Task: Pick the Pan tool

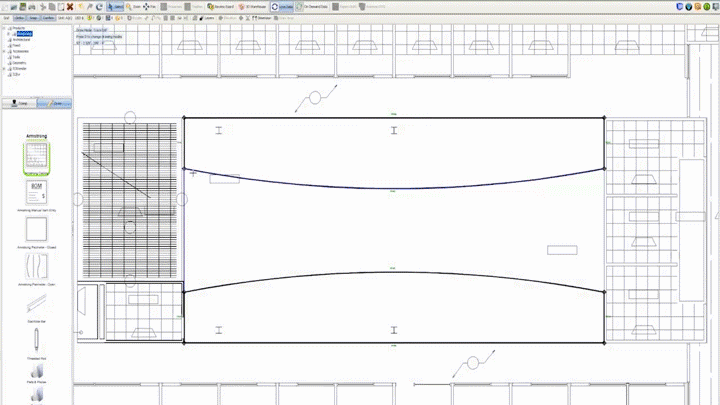Action: point(150,7)
